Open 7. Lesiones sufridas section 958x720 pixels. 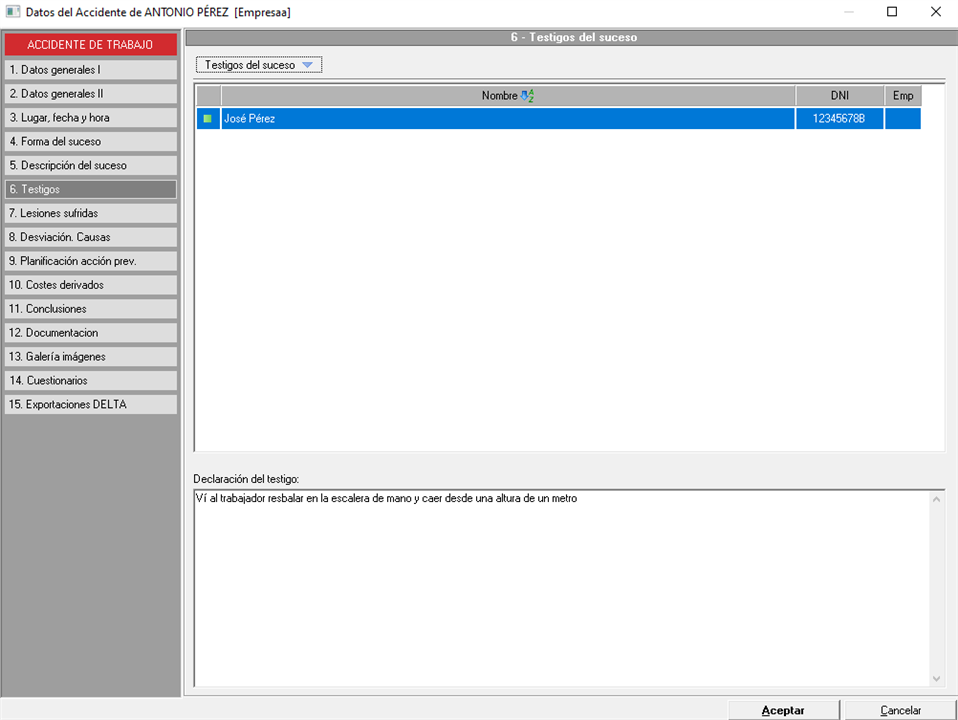[x=90, y=213]
